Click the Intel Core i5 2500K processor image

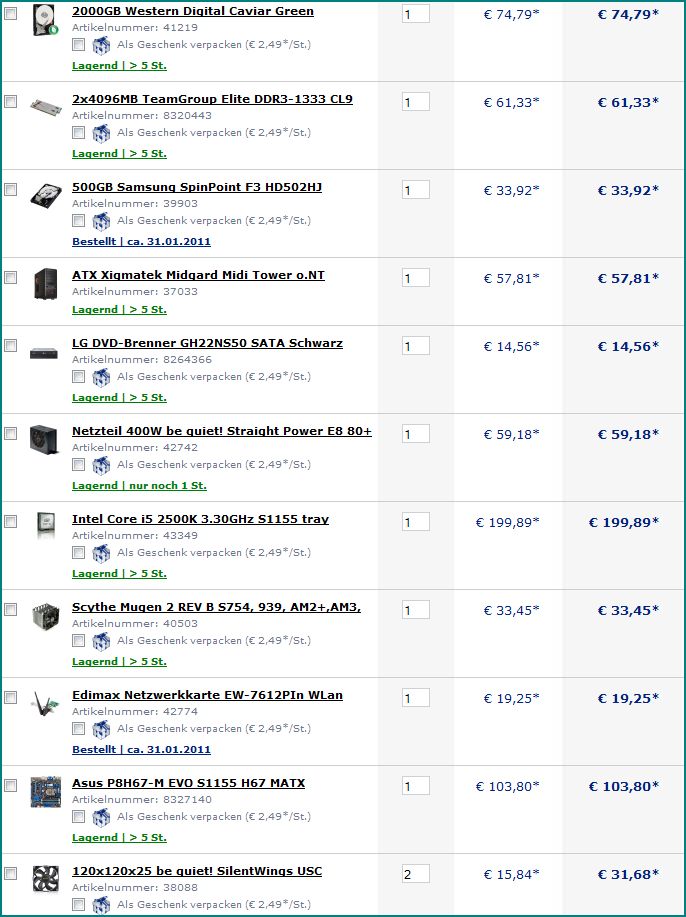[46, 527]
